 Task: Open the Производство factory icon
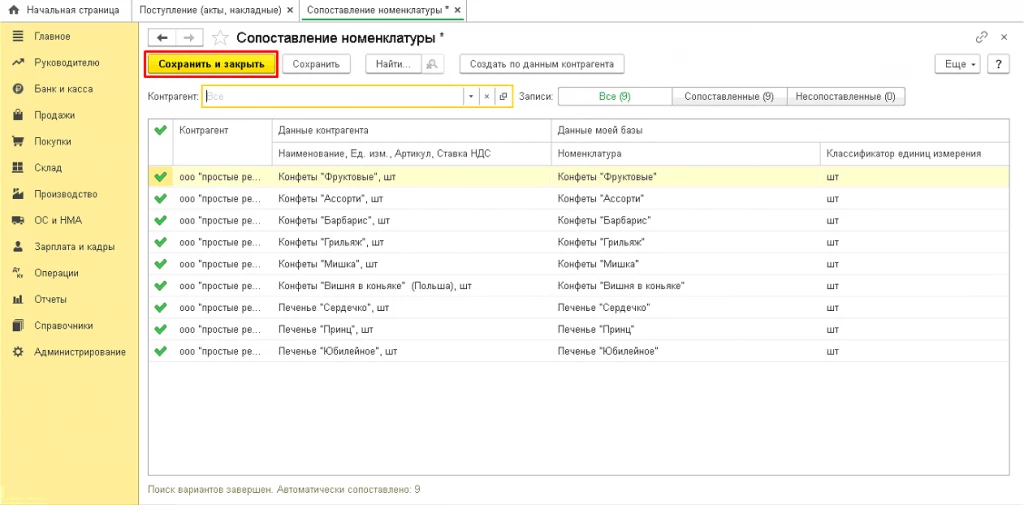(18, 194)
